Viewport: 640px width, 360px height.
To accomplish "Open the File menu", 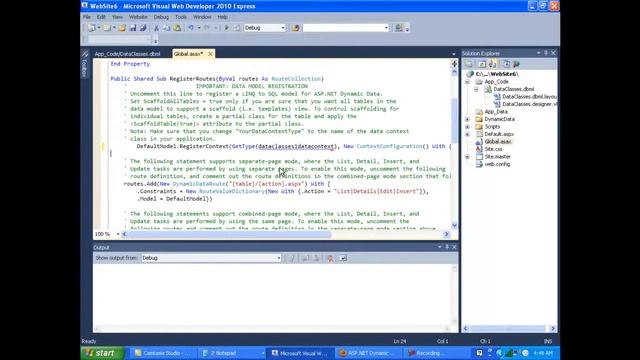I will point(87,17).
